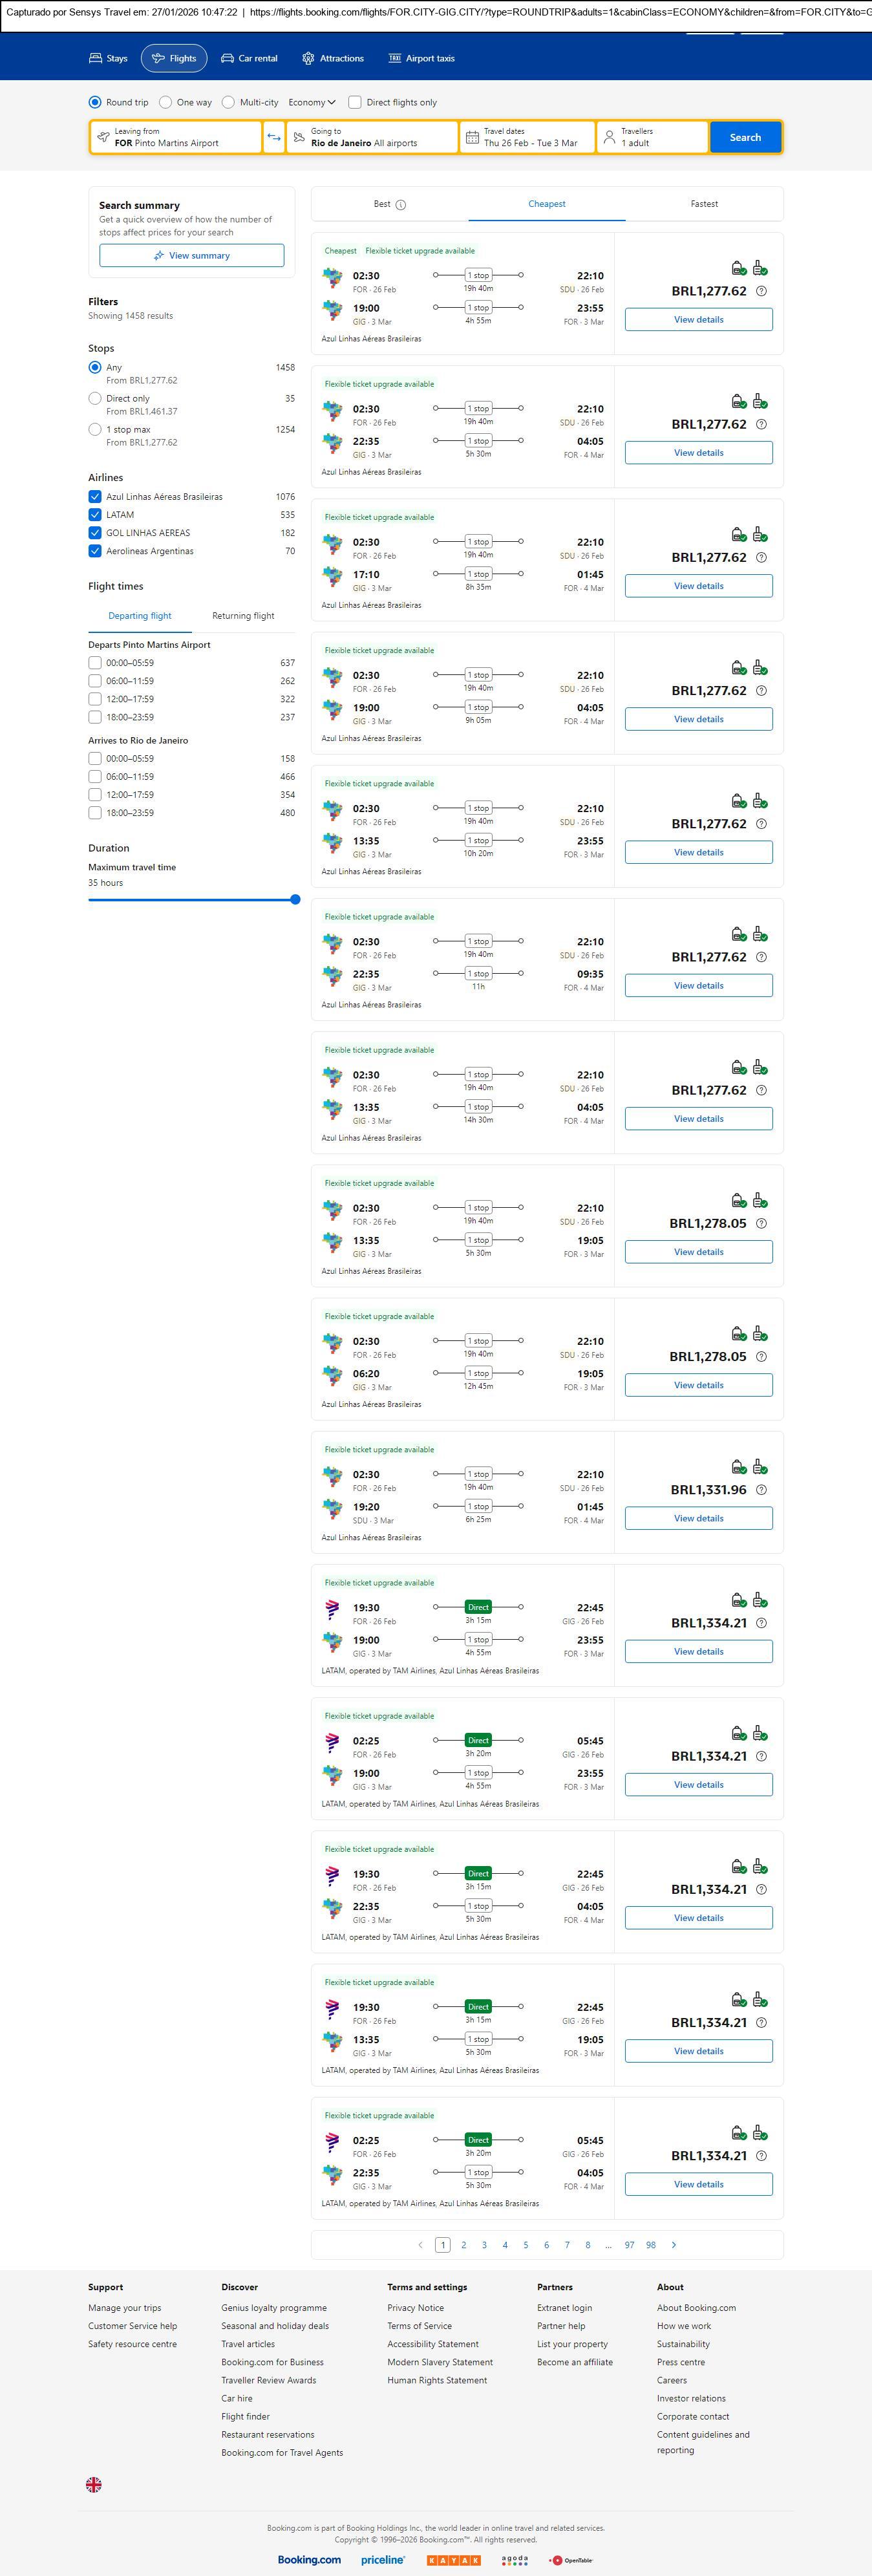Switch to the Fastest sorting tab

point(704,204)
